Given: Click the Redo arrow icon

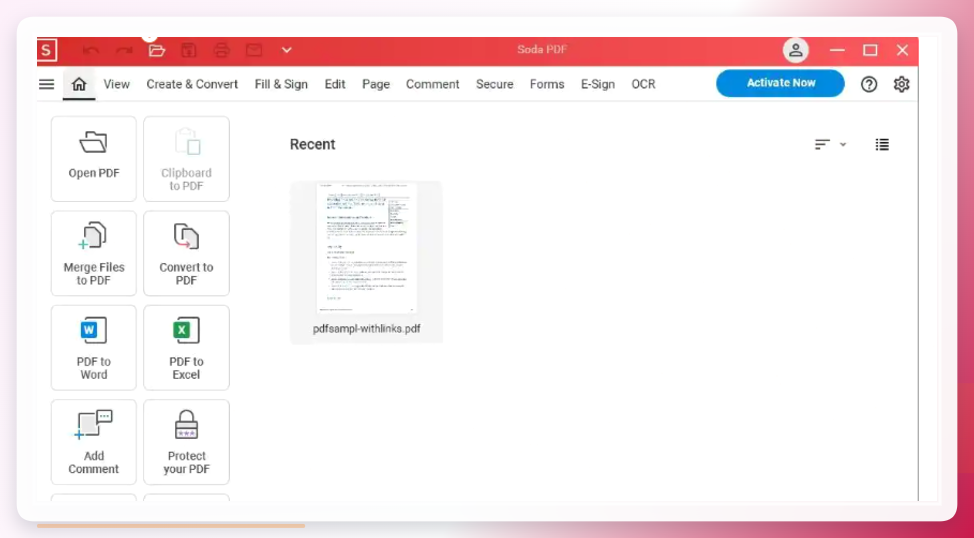Looking at the screenshot, I should (x=124, y=50).
